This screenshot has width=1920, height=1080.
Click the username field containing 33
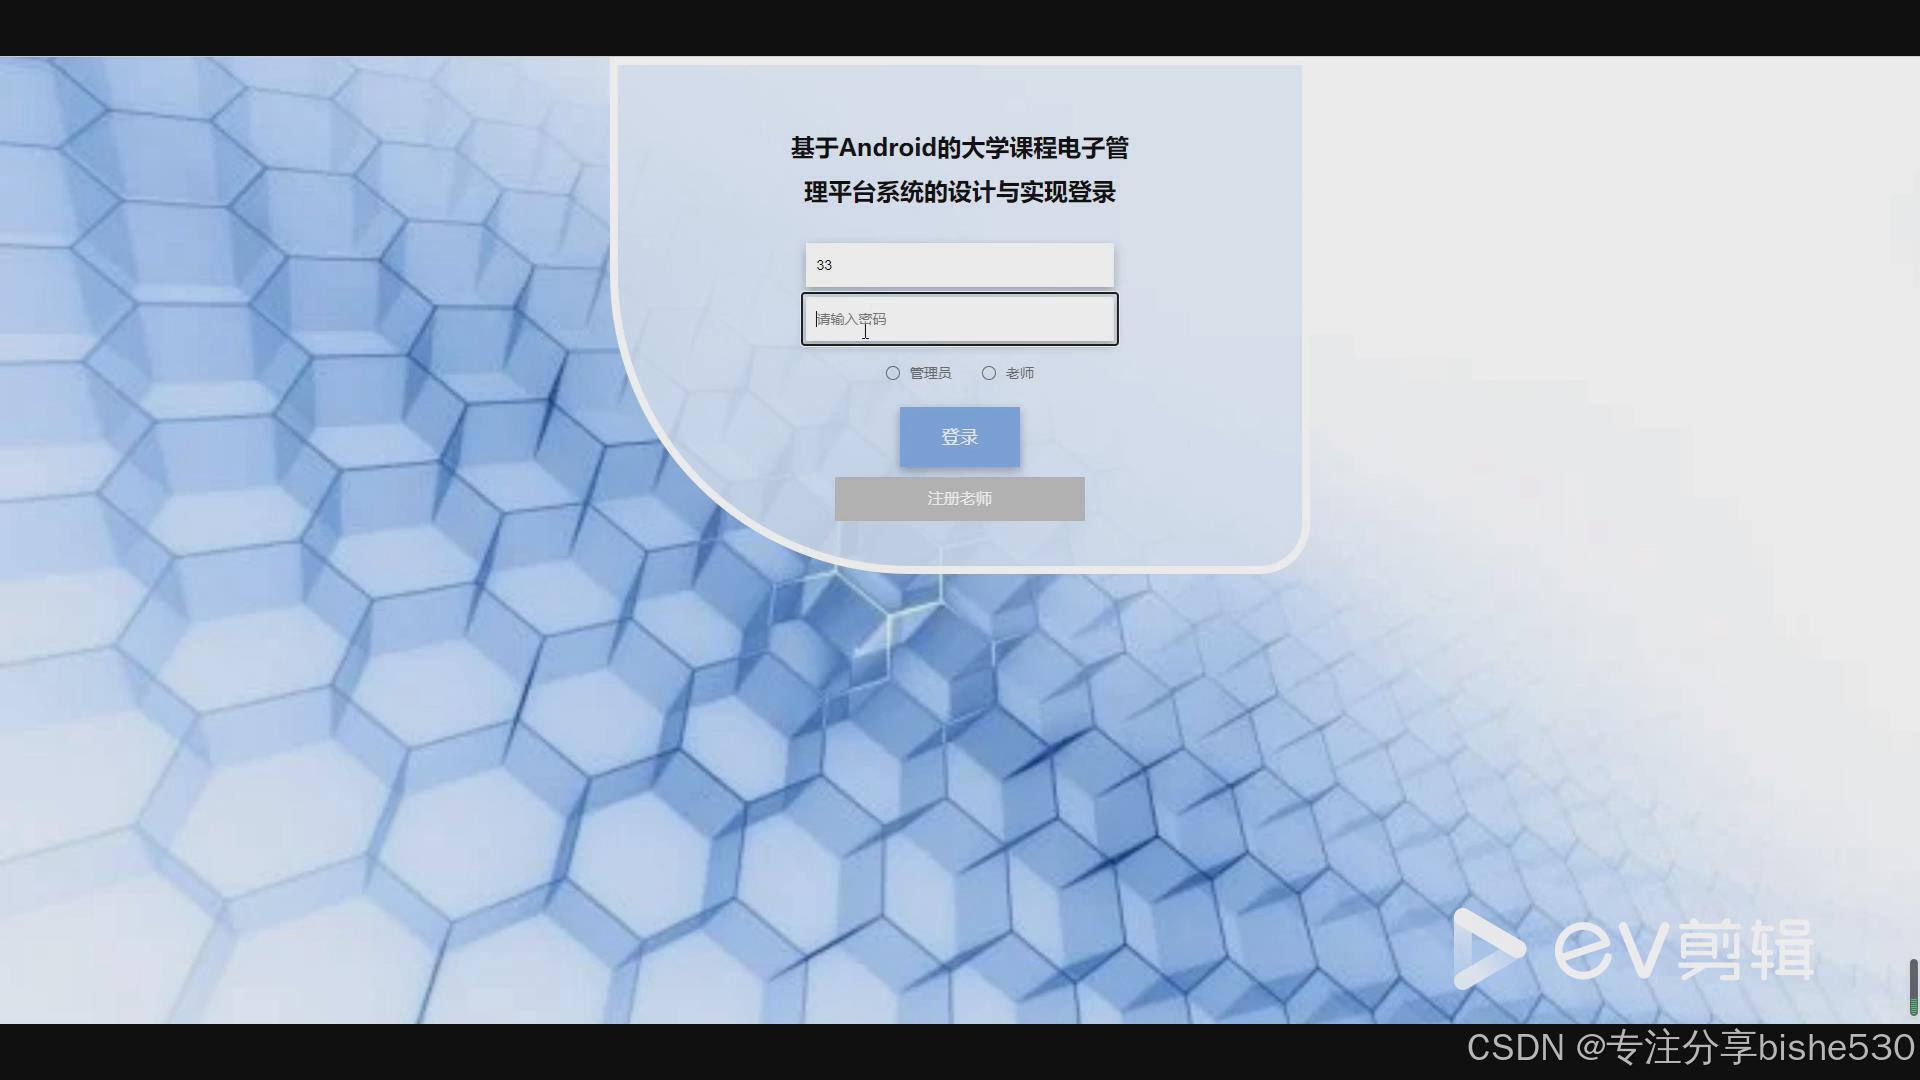959,265
